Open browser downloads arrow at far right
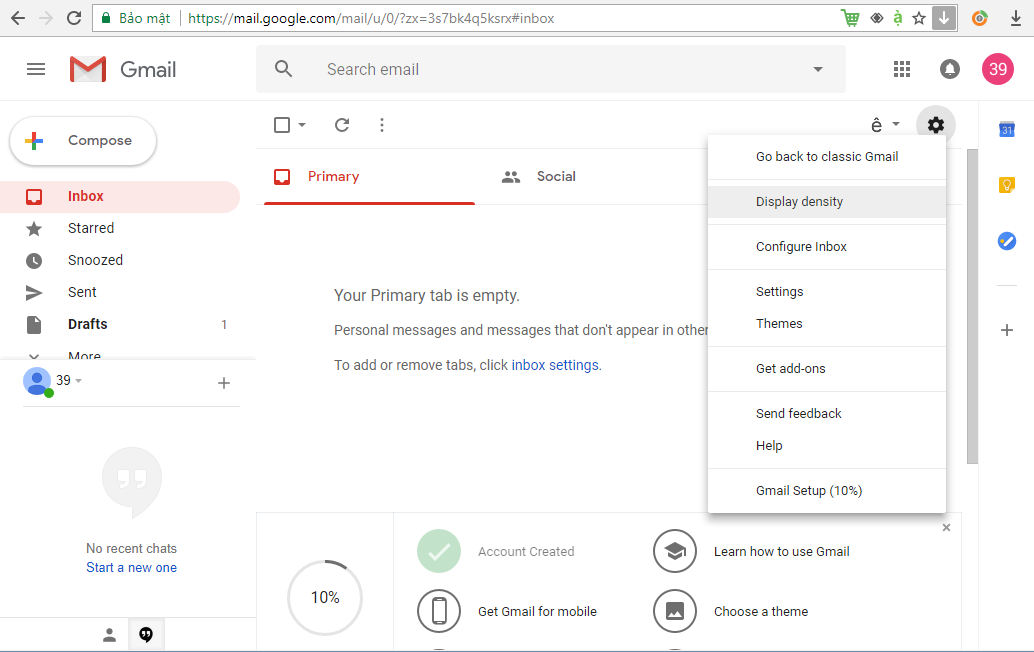Image resolution: width=1034 pixels, height=652 pixels. pos(1016,18)
